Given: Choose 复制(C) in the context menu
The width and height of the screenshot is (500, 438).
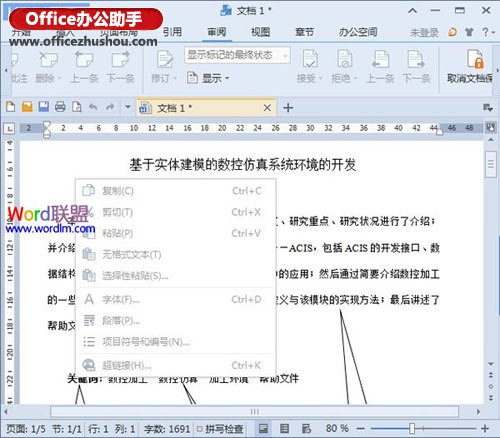Looking at the screenshot, I should pos(176,191).
